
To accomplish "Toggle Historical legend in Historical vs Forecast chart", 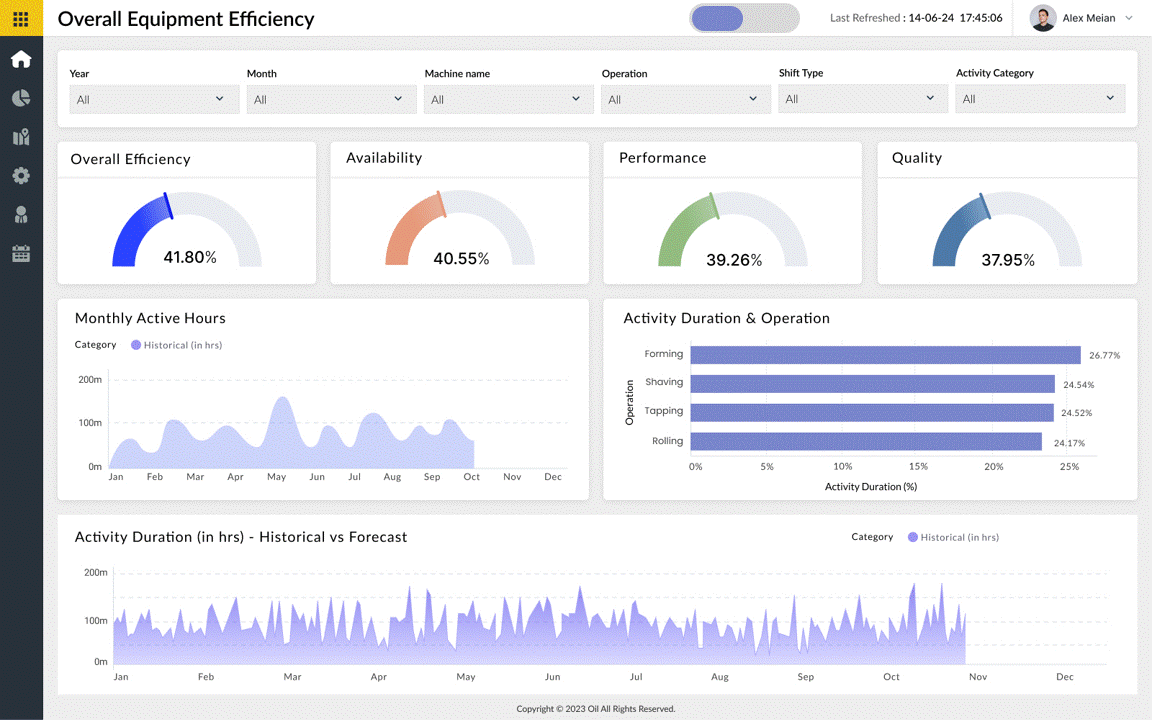I will (953, 537).
